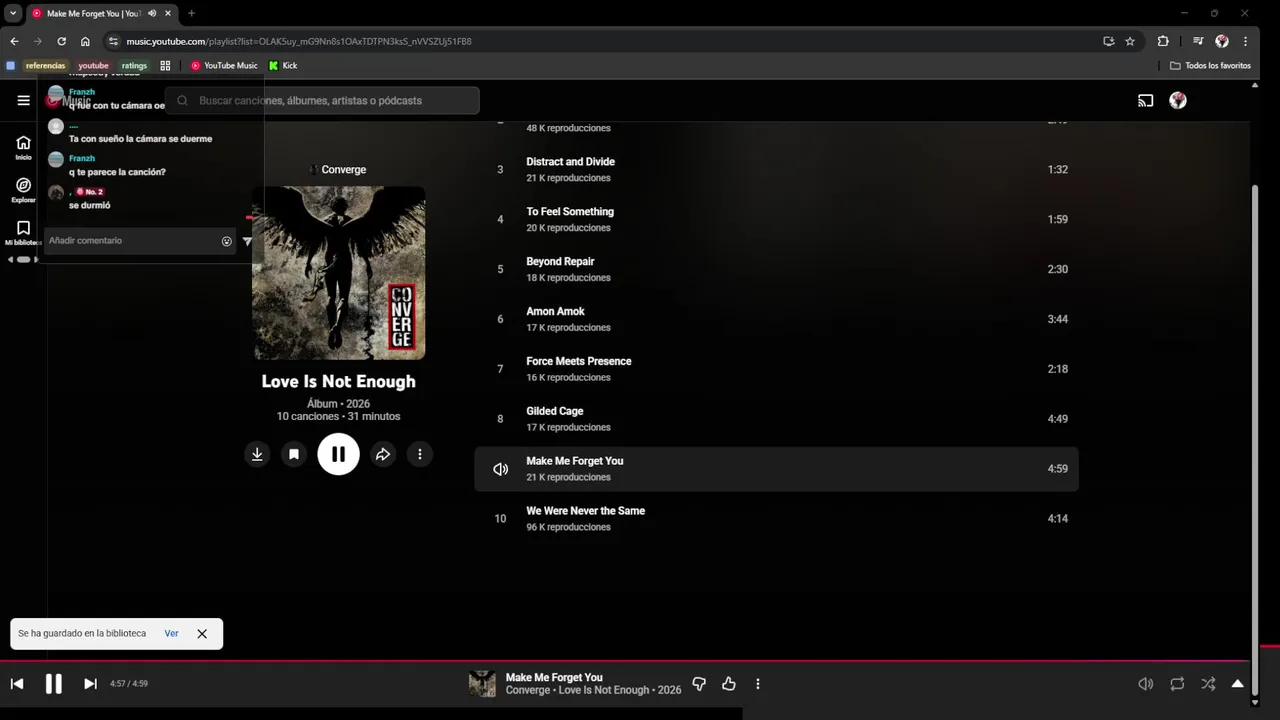The width and height of the screenshot is (1280, 720).
Task: Open Mi biblioteca in the sidebar
Action: [x=23, y=233]
